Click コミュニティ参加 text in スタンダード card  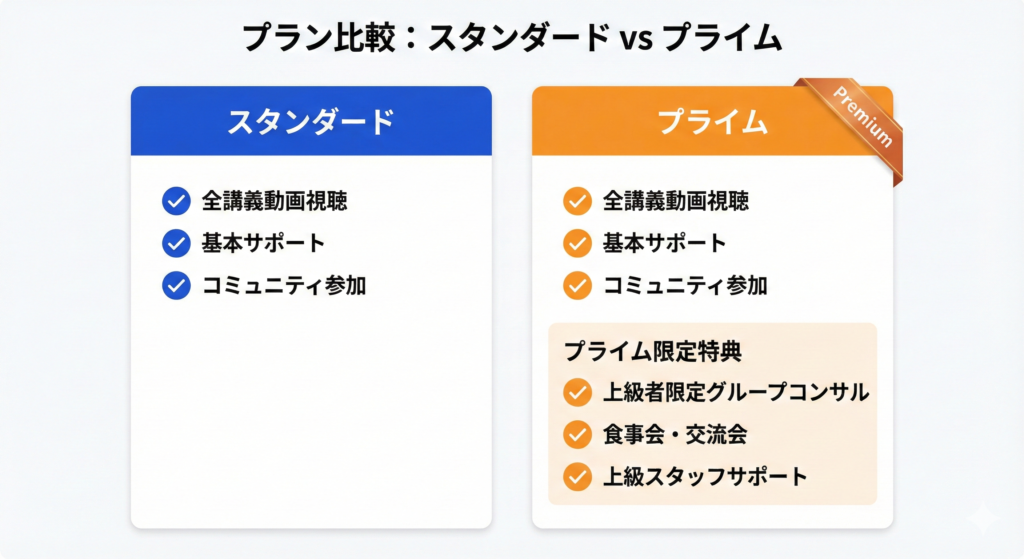click(284, 285)
